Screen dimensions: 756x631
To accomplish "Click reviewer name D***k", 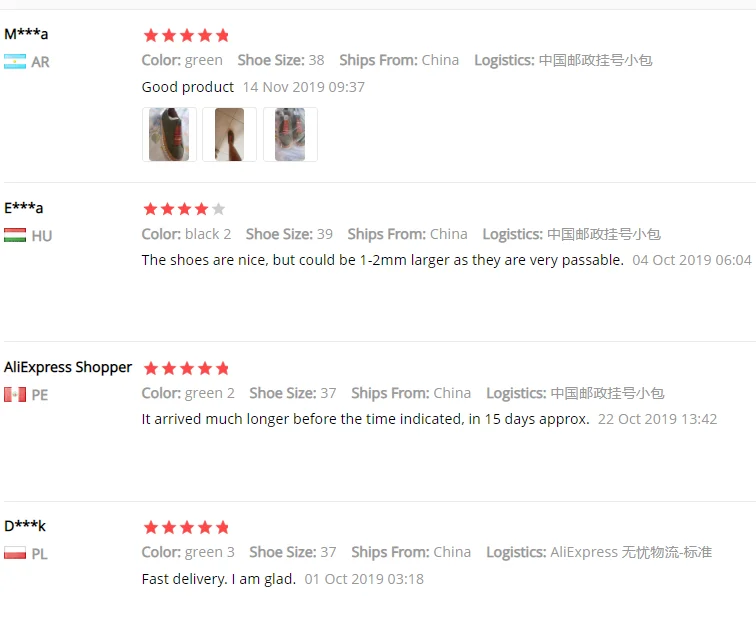I will (x=25, y=525).
